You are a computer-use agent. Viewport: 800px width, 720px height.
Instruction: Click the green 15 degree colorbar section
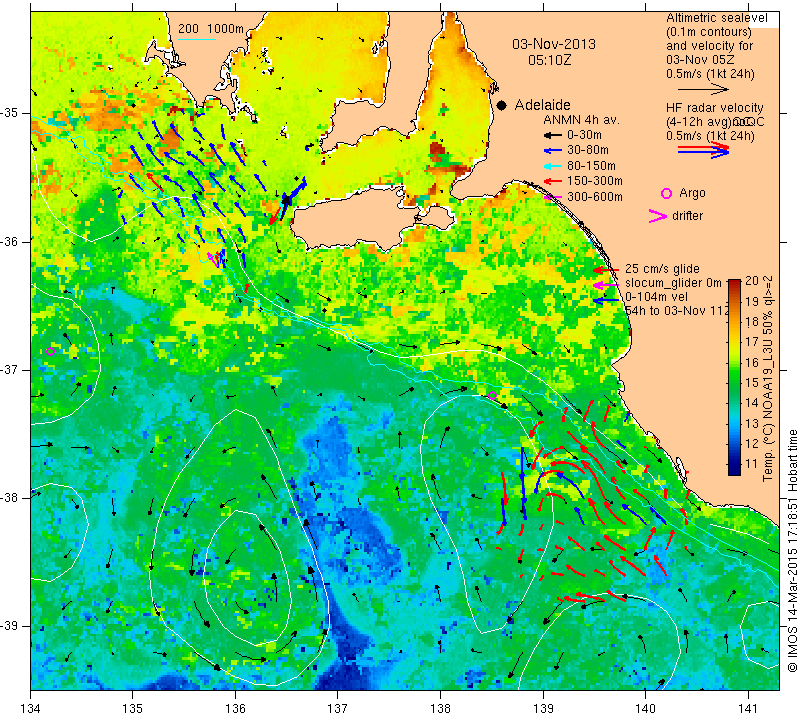(x=734, y=382)
